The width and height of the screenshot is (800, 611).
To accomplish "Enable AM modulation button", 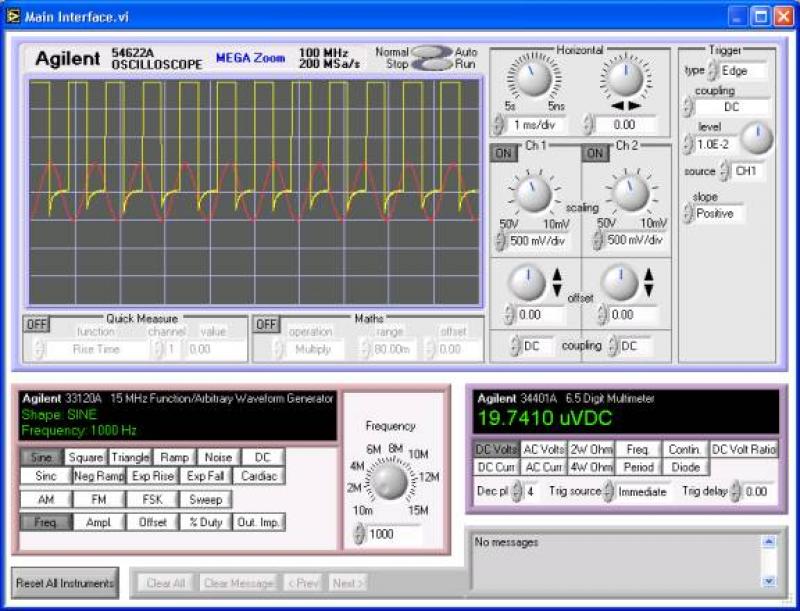I will (x=45, y=499).
